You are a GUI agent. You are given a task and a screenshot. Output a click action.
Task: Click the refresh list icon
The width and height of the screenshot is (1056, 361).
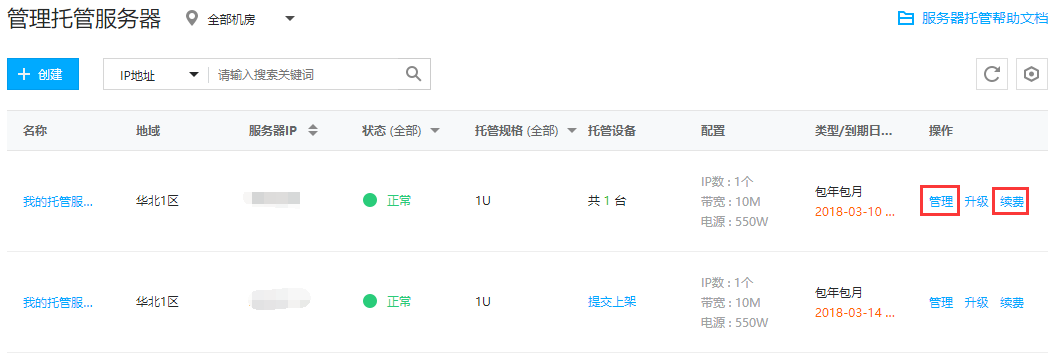992,74
